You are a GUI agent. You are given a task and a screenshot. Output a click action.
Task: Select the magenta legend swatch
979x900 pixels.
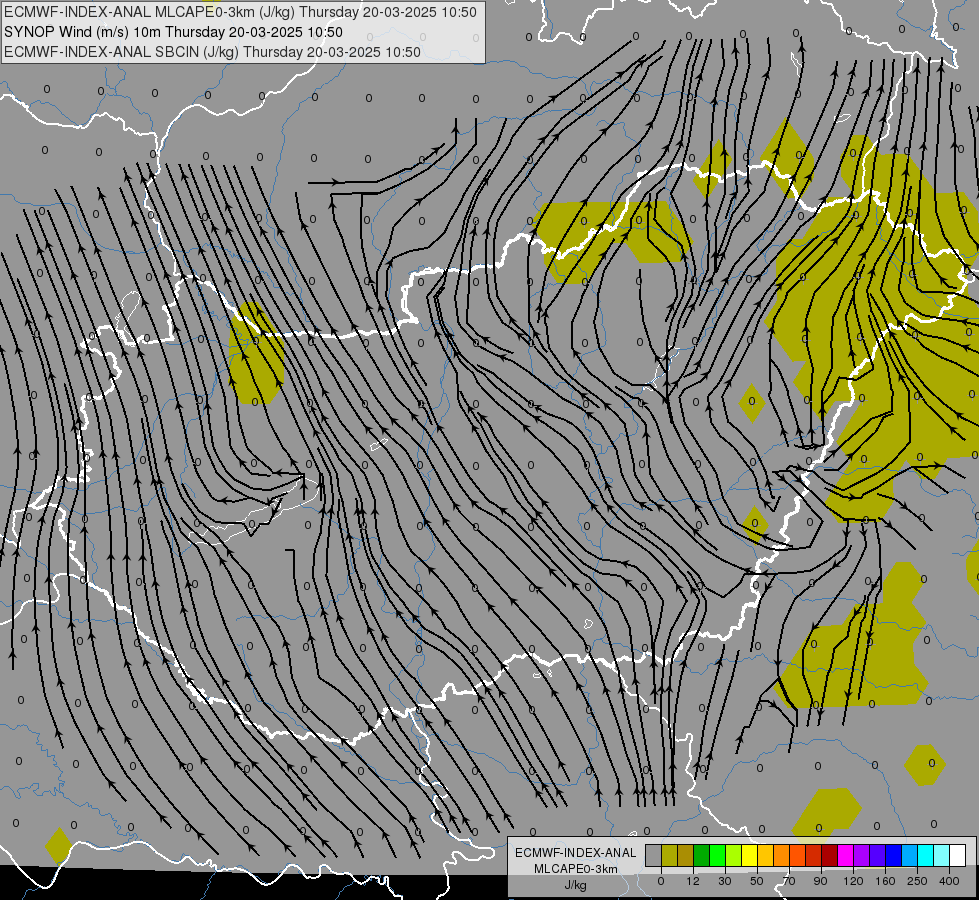[x=846, y=855]
